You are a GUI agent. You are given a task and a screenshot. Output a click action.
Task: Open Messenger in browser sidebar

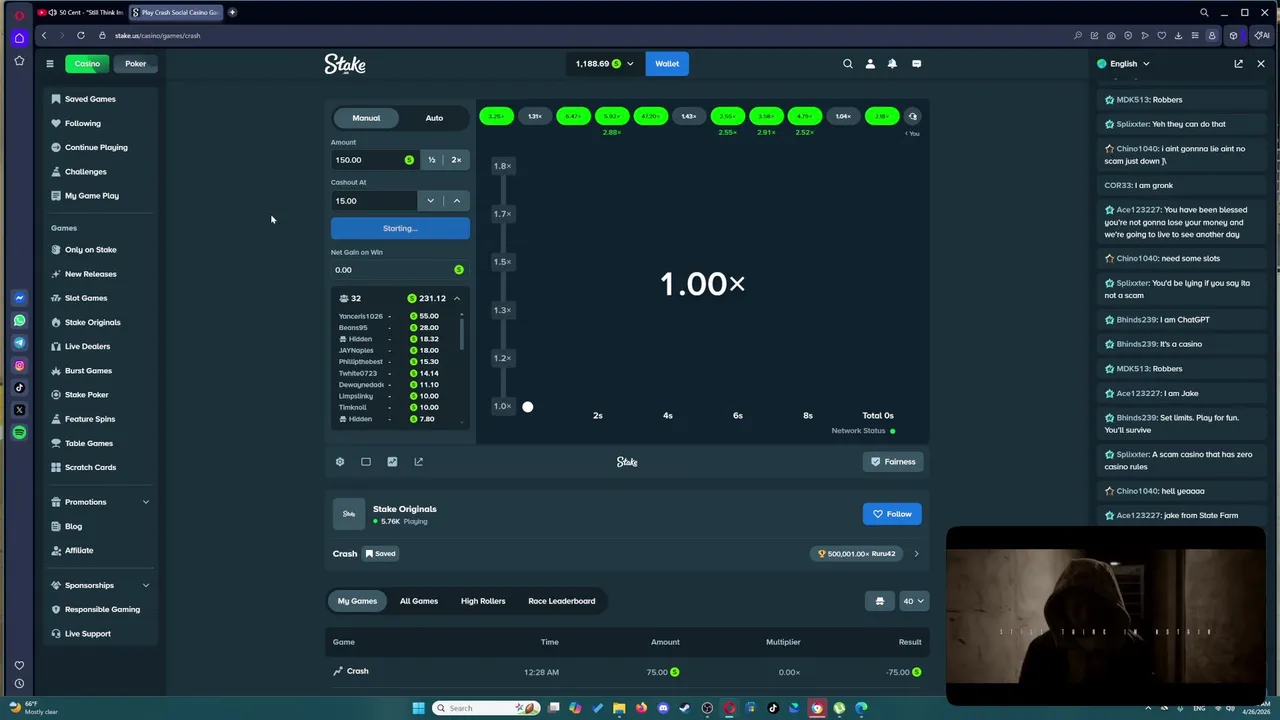(x=19, y=298)
